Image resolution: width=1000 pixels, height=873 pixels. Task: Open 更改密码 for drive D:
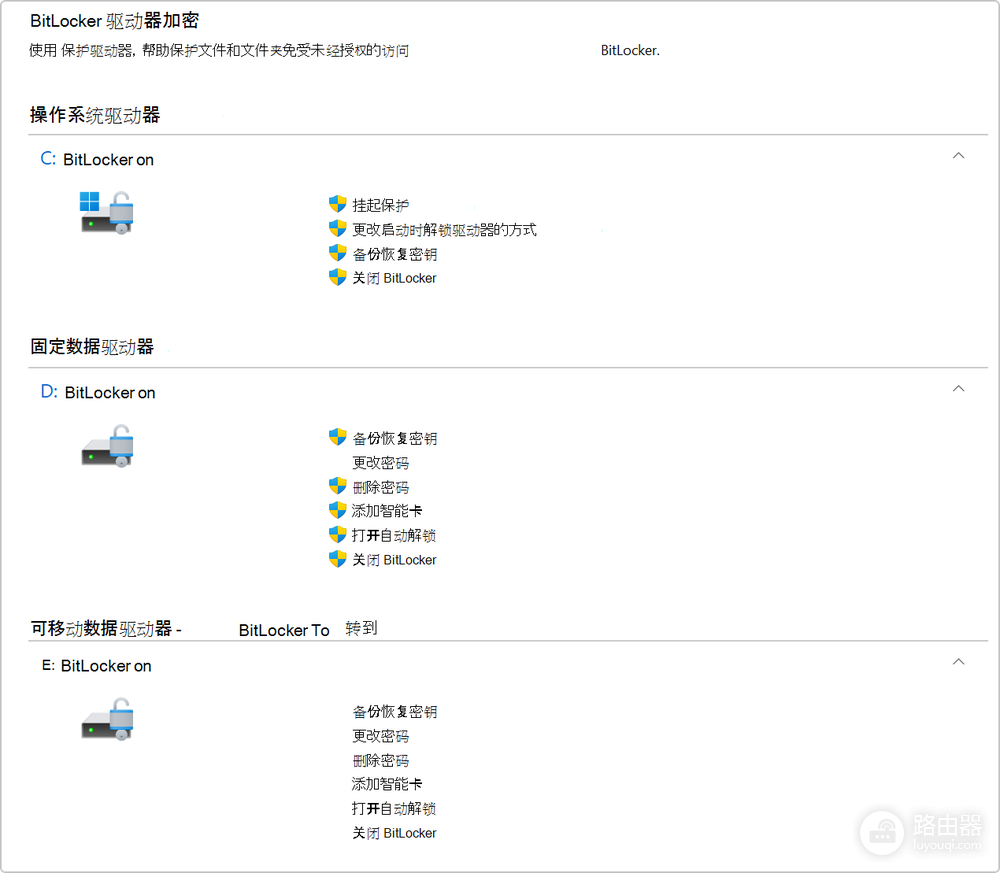pyautogui.click(x=381, y=462)
